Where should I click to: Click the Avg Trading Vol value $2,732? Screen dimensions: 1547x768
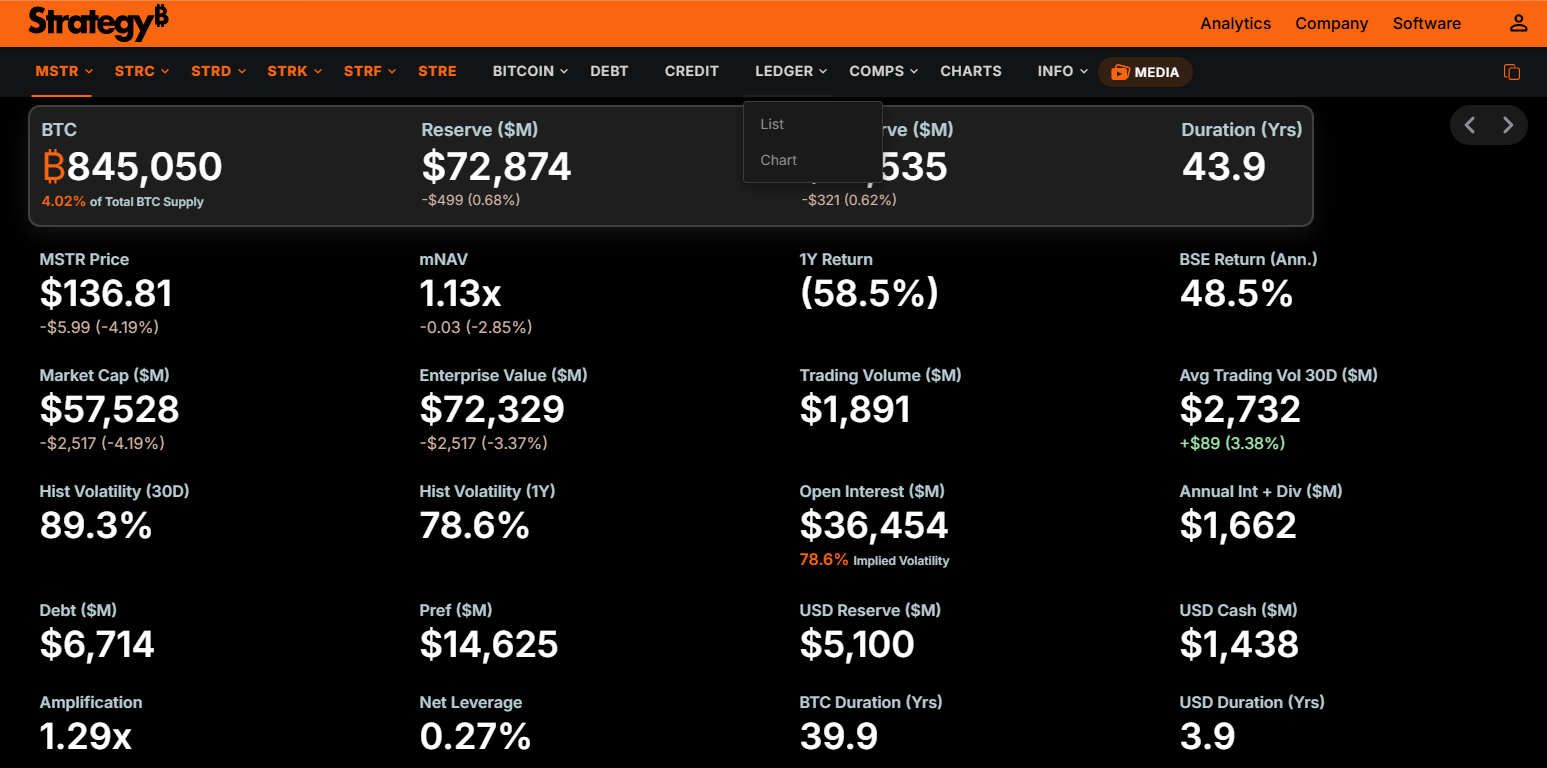(x=1240, y=409)
